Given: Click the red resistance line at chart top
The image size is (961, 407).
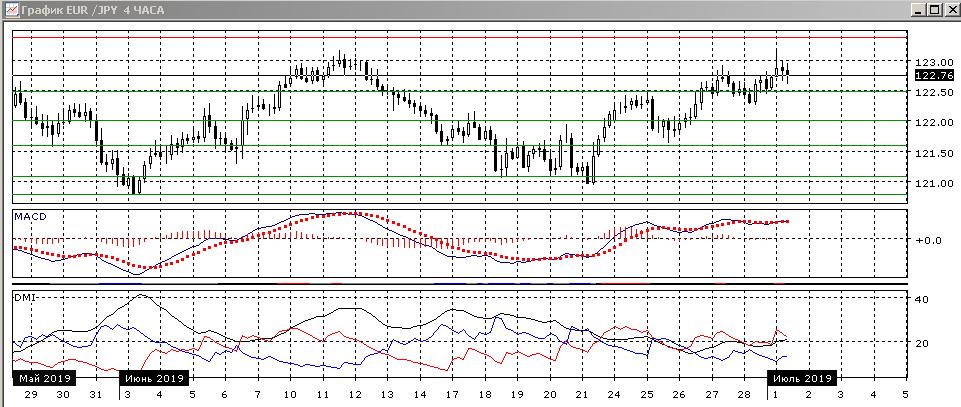Looking at the screenshot, I should tap(460, 36).
